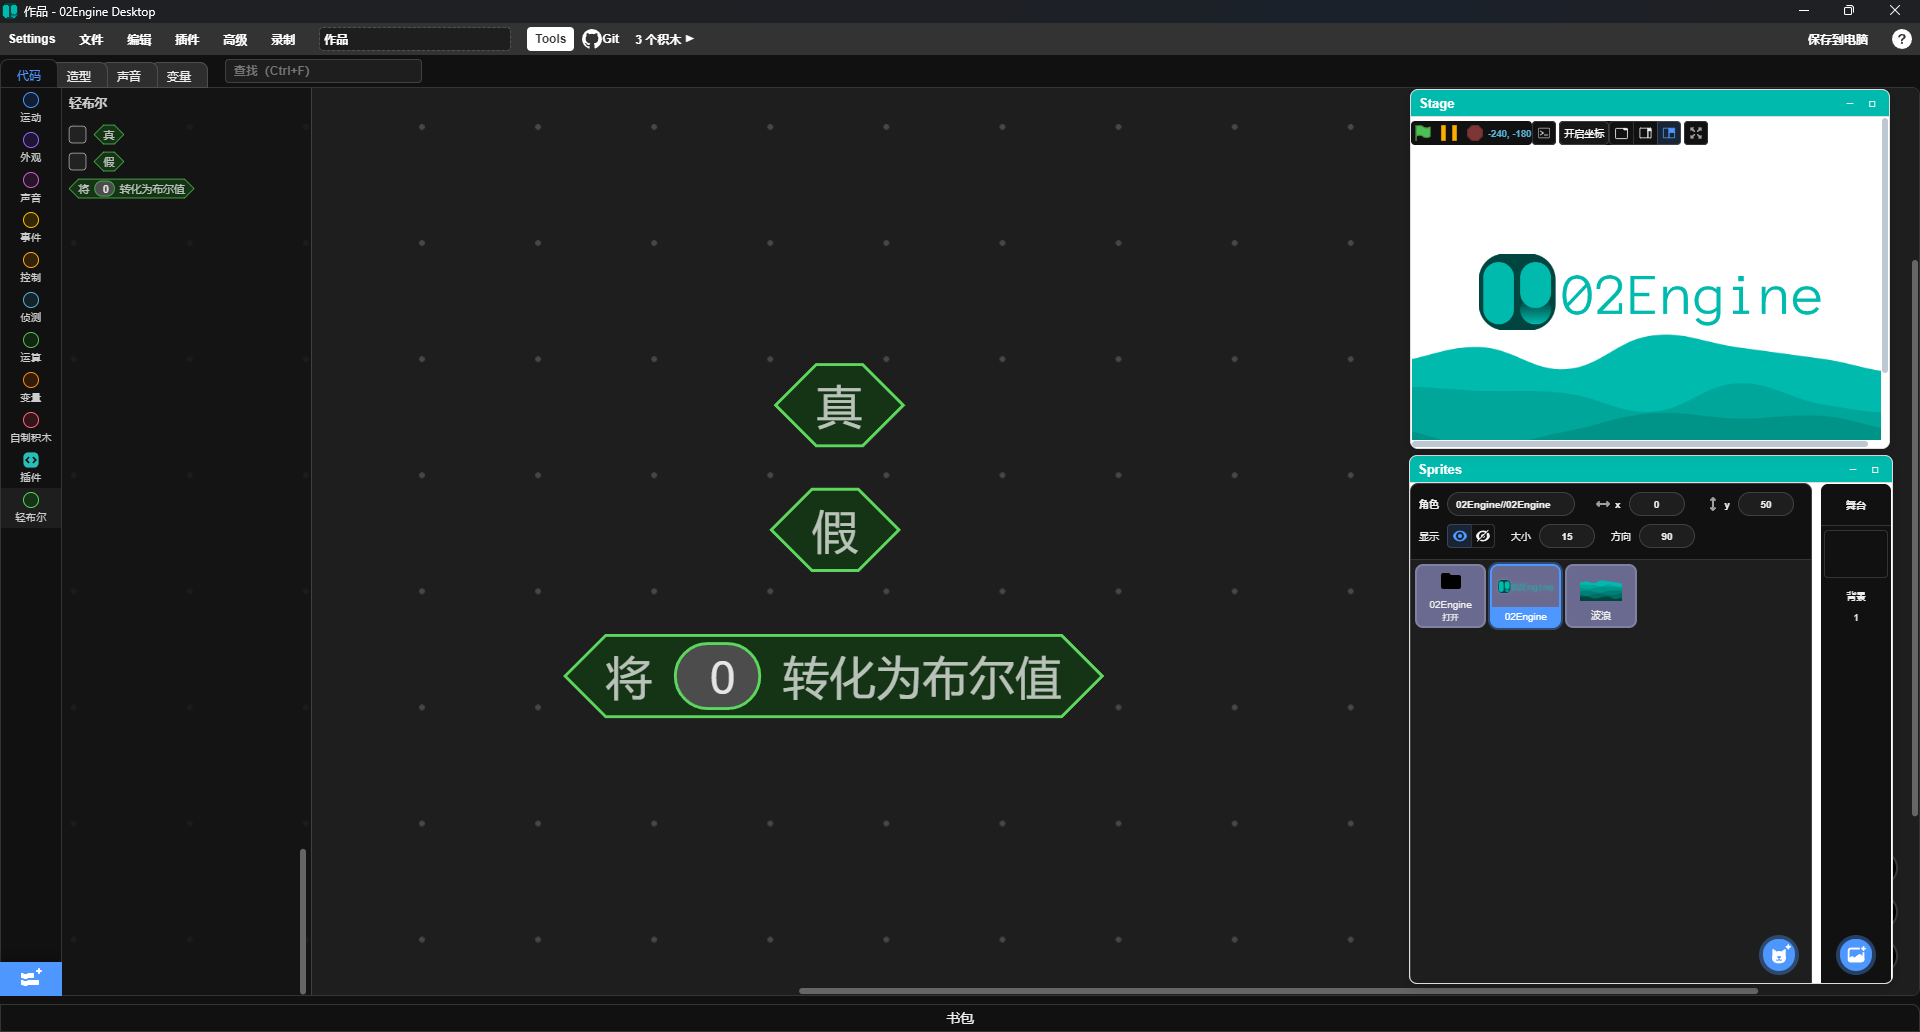Screen dimensions: 1920x1032
Task: Click the add extension button at bottom-left
Action: click(31, 978)
